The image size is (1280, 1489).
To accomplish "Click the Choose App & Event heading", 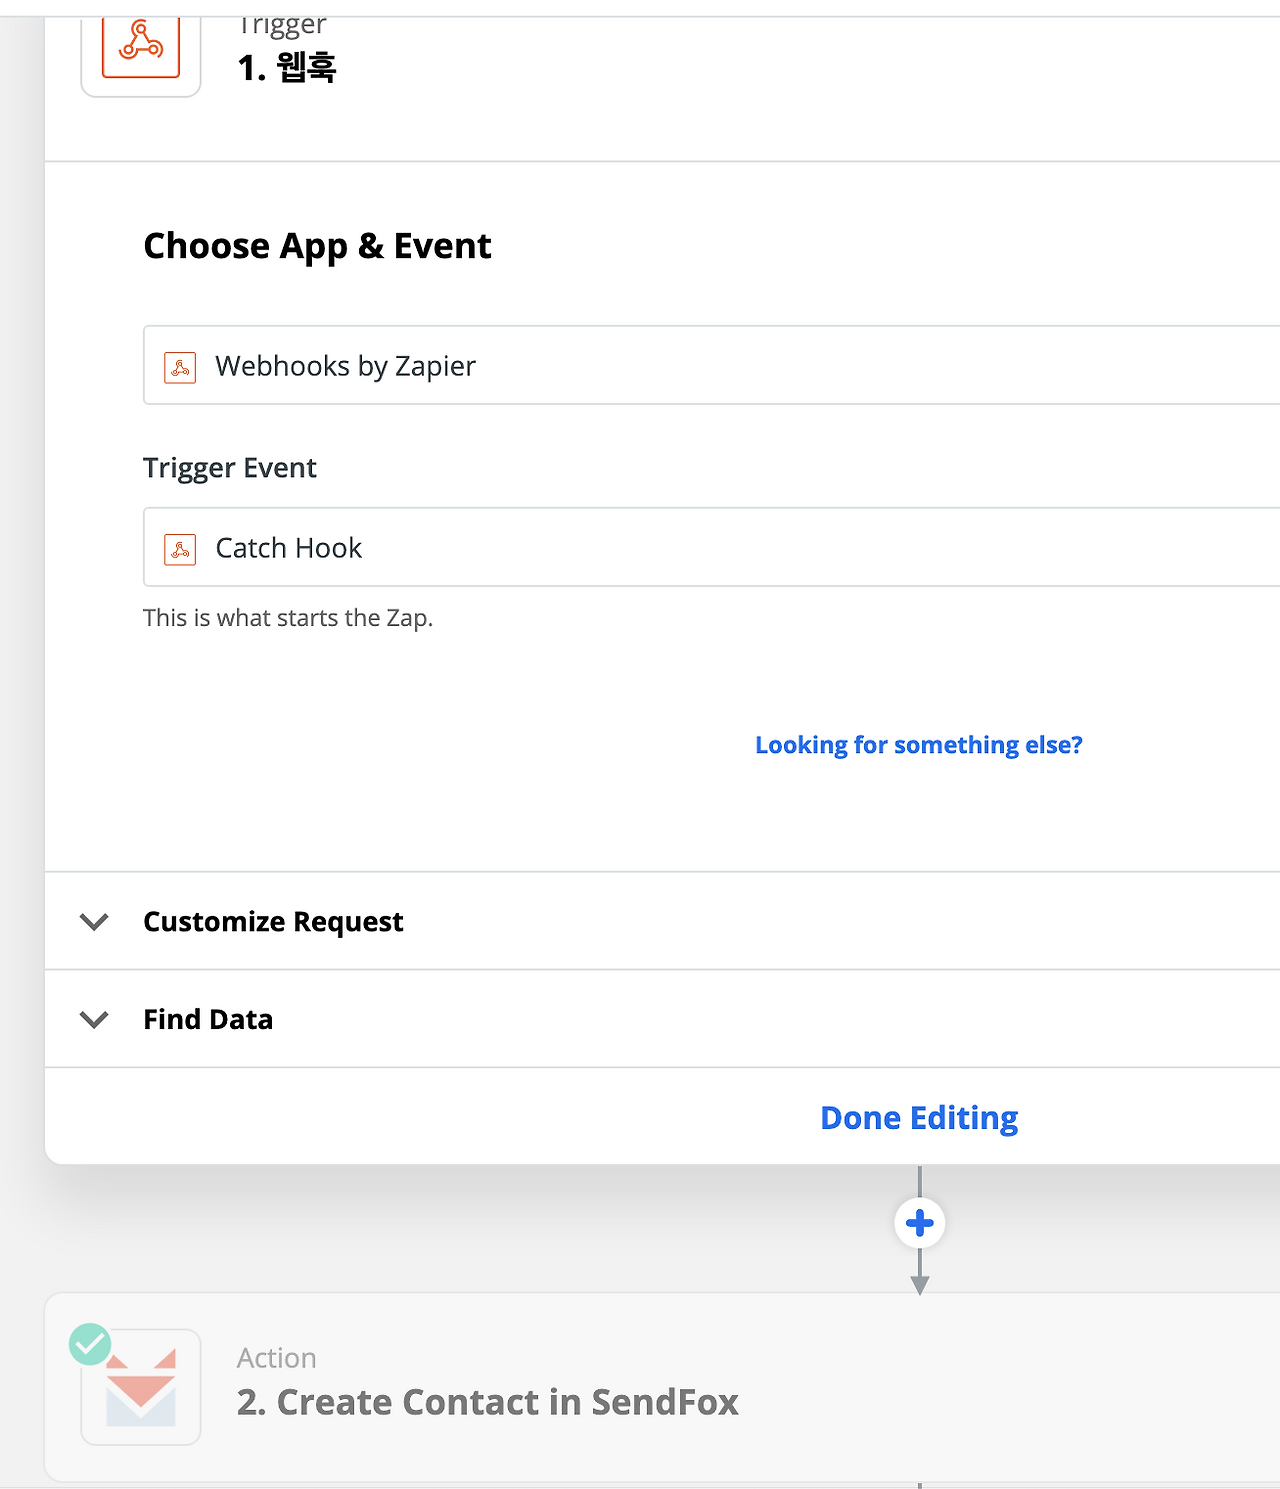I will pos(317,246).
